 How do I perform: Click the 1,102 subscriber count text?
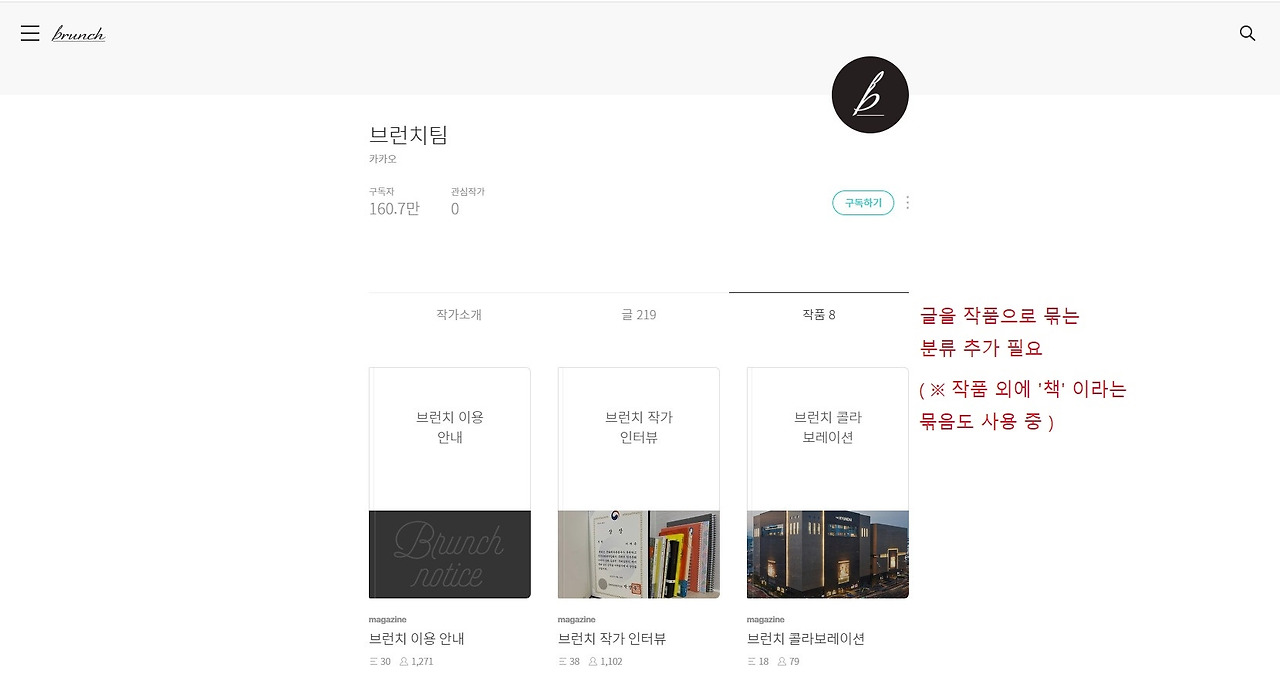(x=605, y=662)
